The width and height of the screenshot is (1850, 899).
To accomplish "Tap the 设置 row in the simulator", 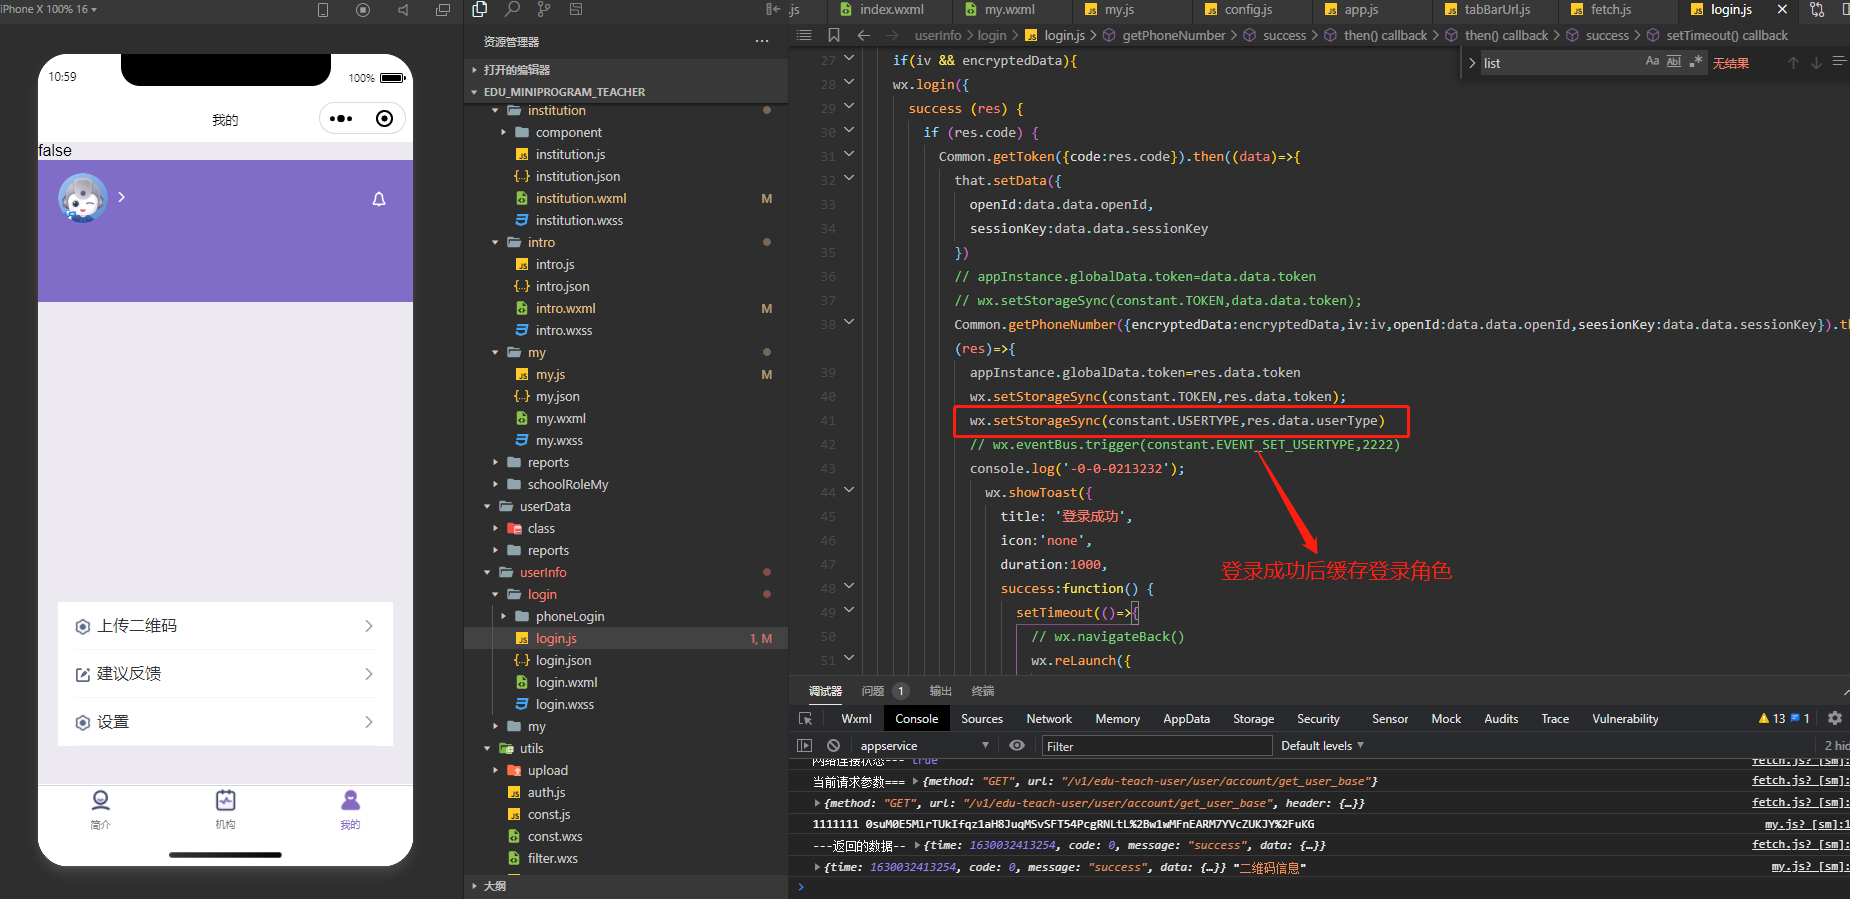I will (225, 722).
